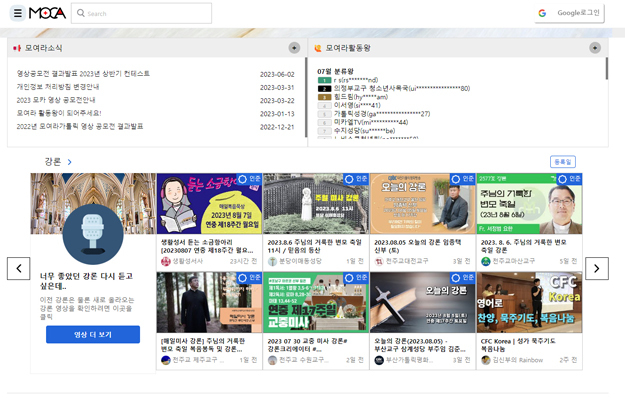Open CFC Korea video thumbnail
The height and width of the screenshot is (398, 625).
[529, 303]
